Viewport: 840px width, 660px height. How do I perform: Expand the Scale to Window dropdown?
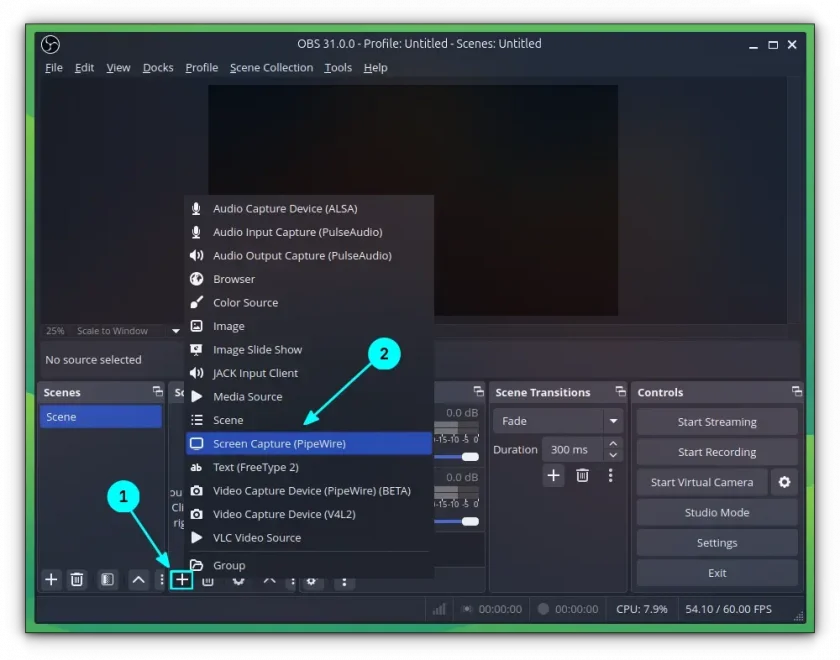tap(176, 331)
